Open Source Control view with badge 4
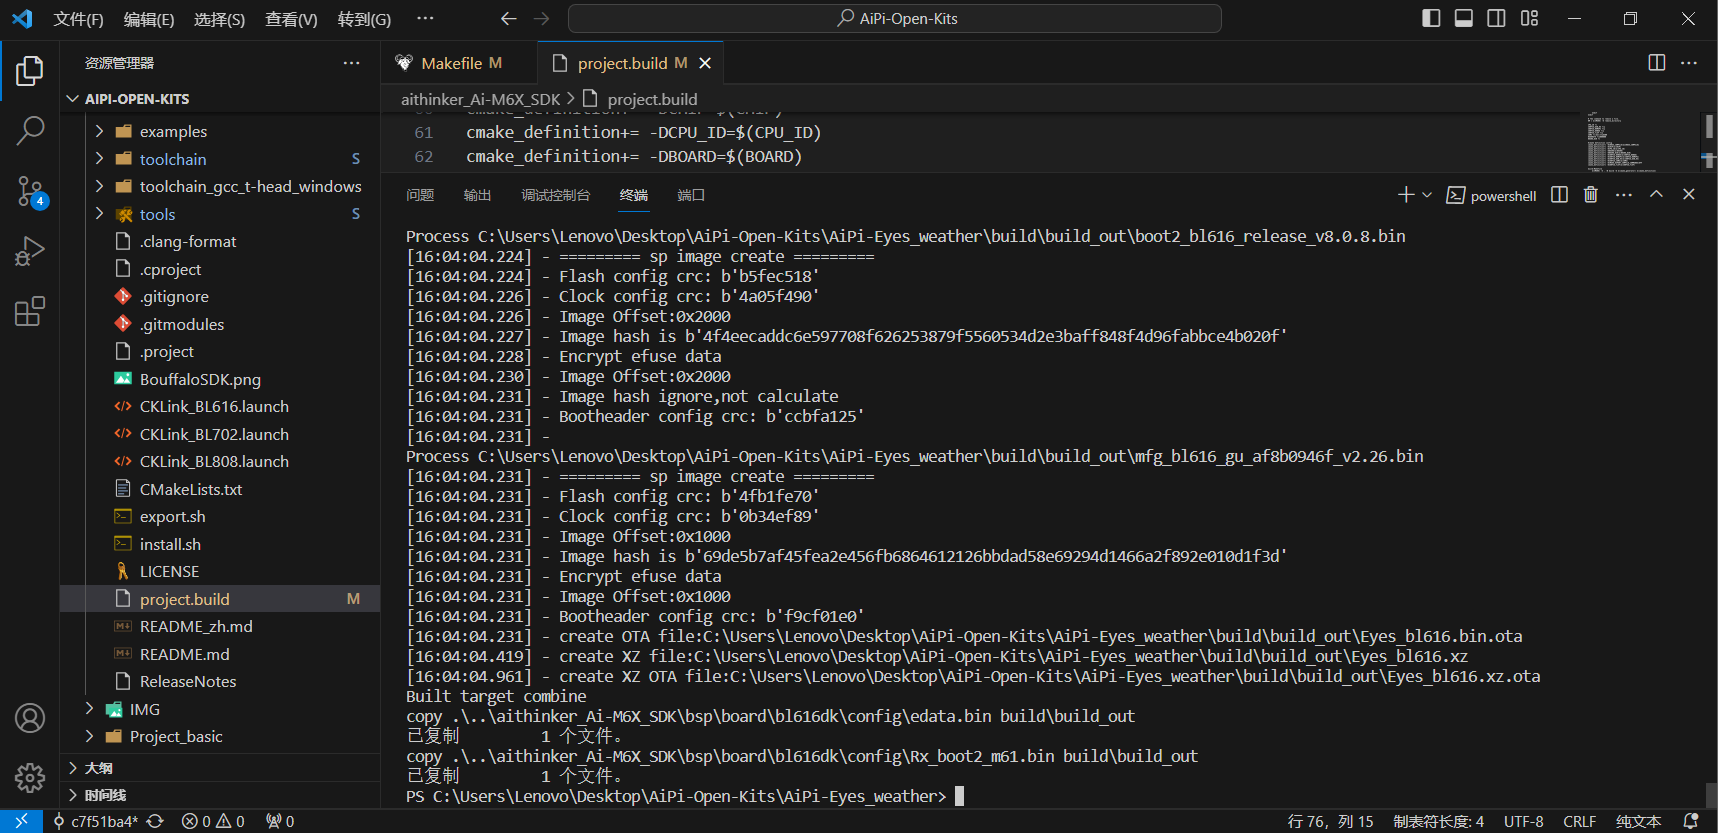Image resolution: width=1718 pixels, height=833 pixels. pyautogui.click(x=30, y=191)
